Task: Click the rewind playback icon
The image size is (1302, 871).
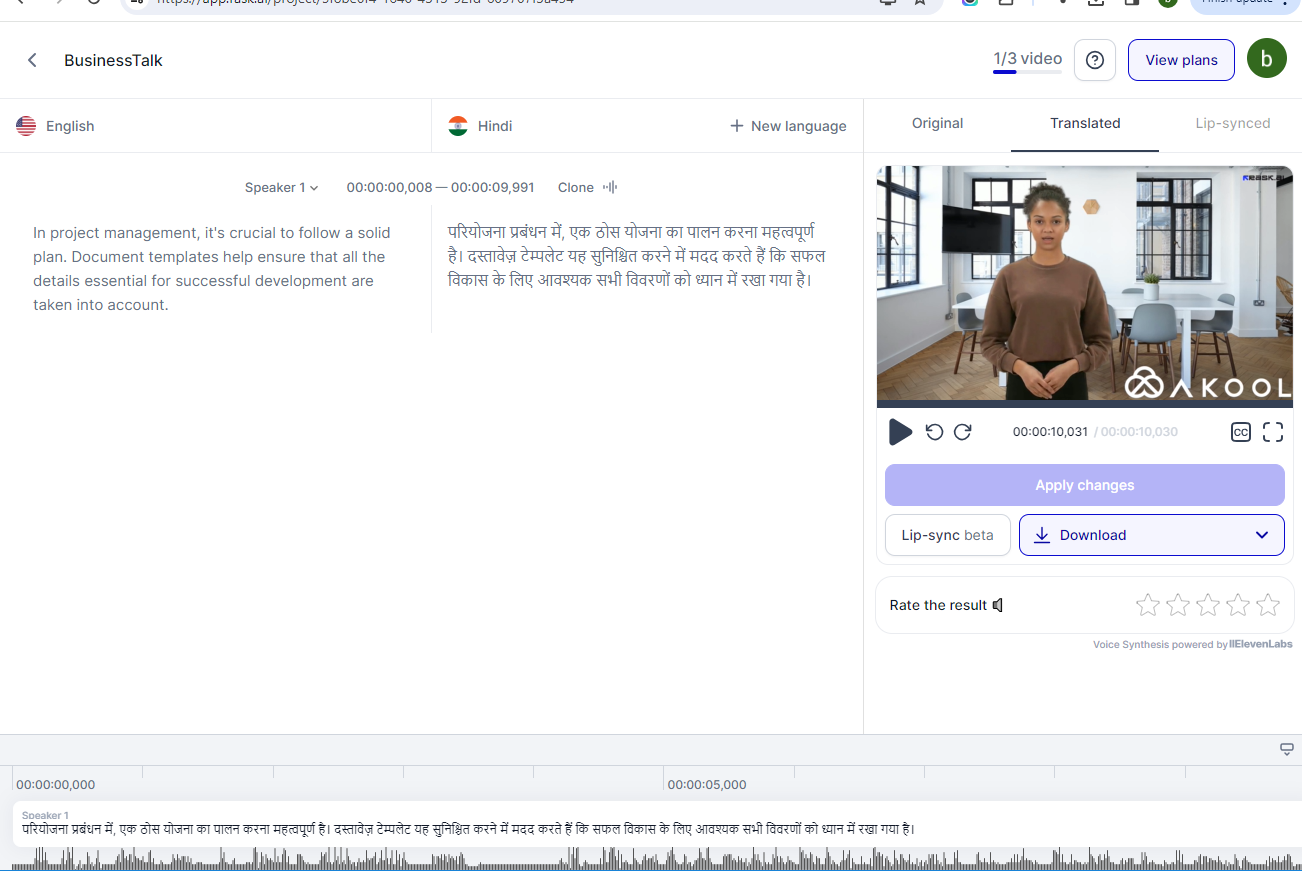Action: (933, 432)
